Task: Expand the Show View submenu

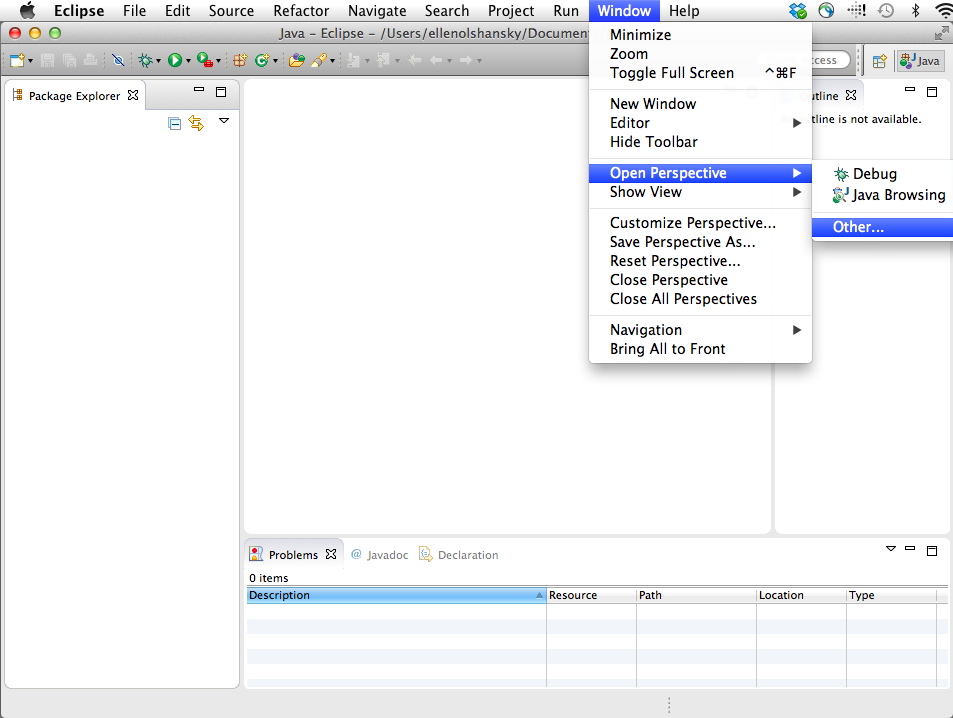Action: tap(646, 192)
